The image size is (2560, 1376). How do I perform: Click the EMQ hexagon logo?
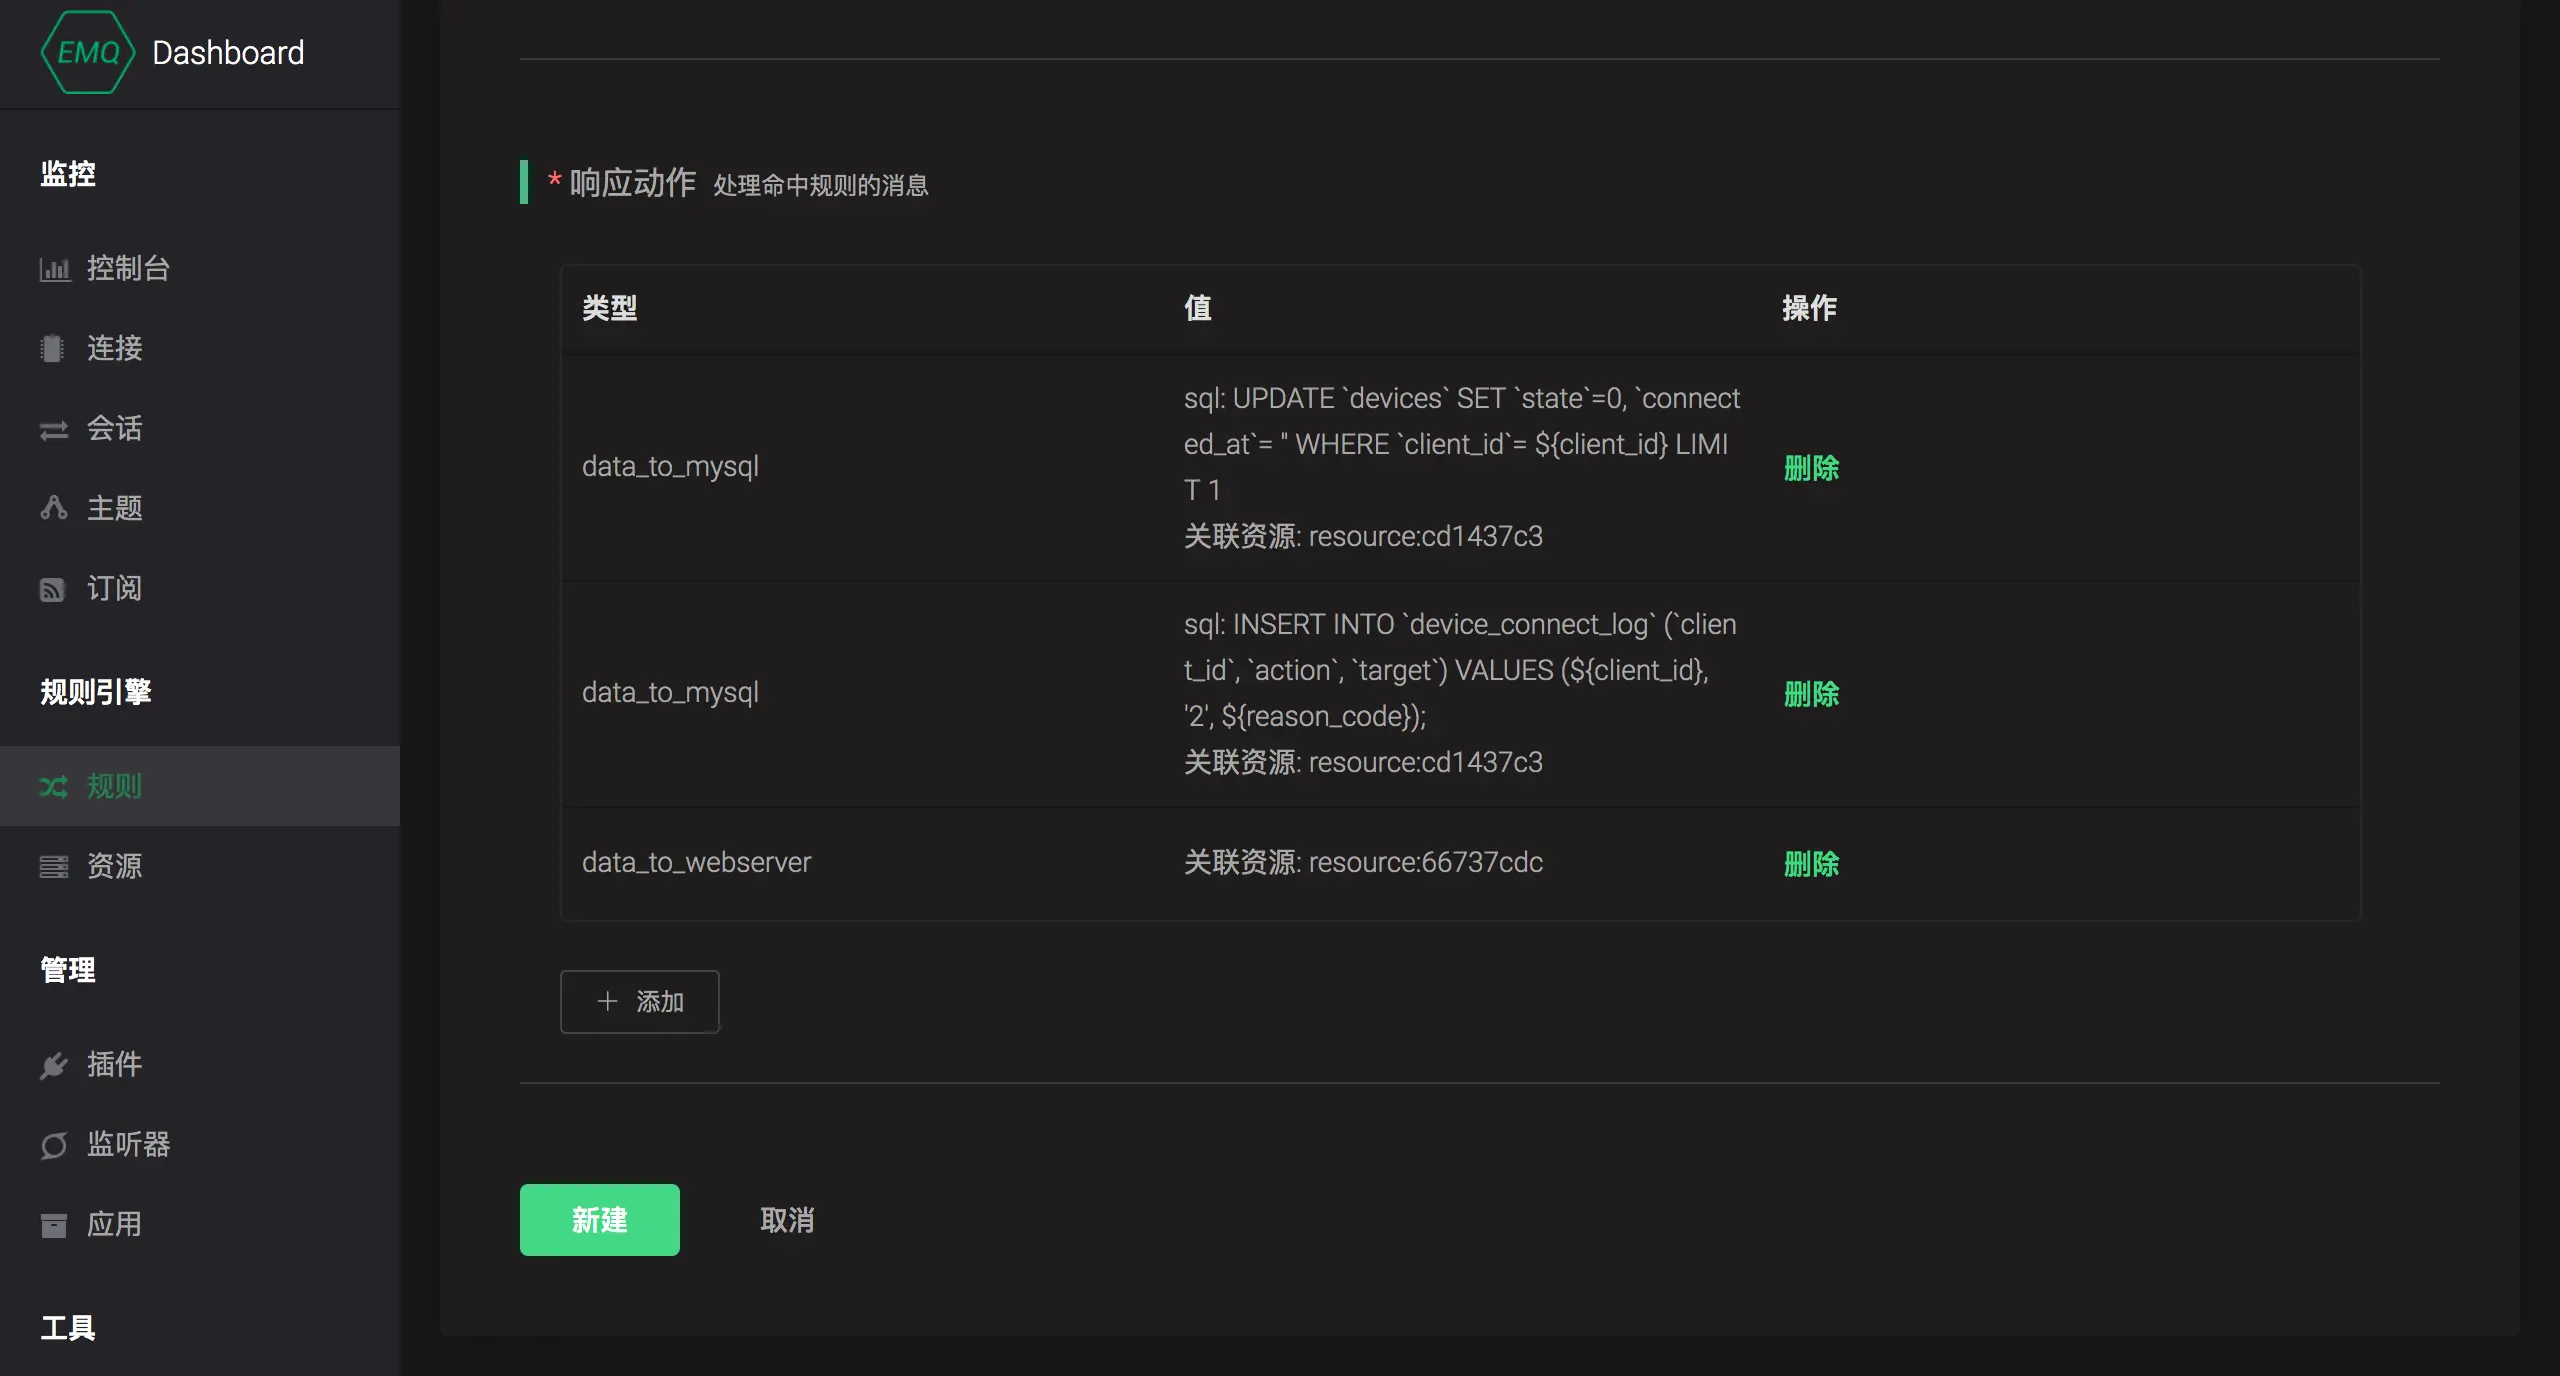click(88, 52)
